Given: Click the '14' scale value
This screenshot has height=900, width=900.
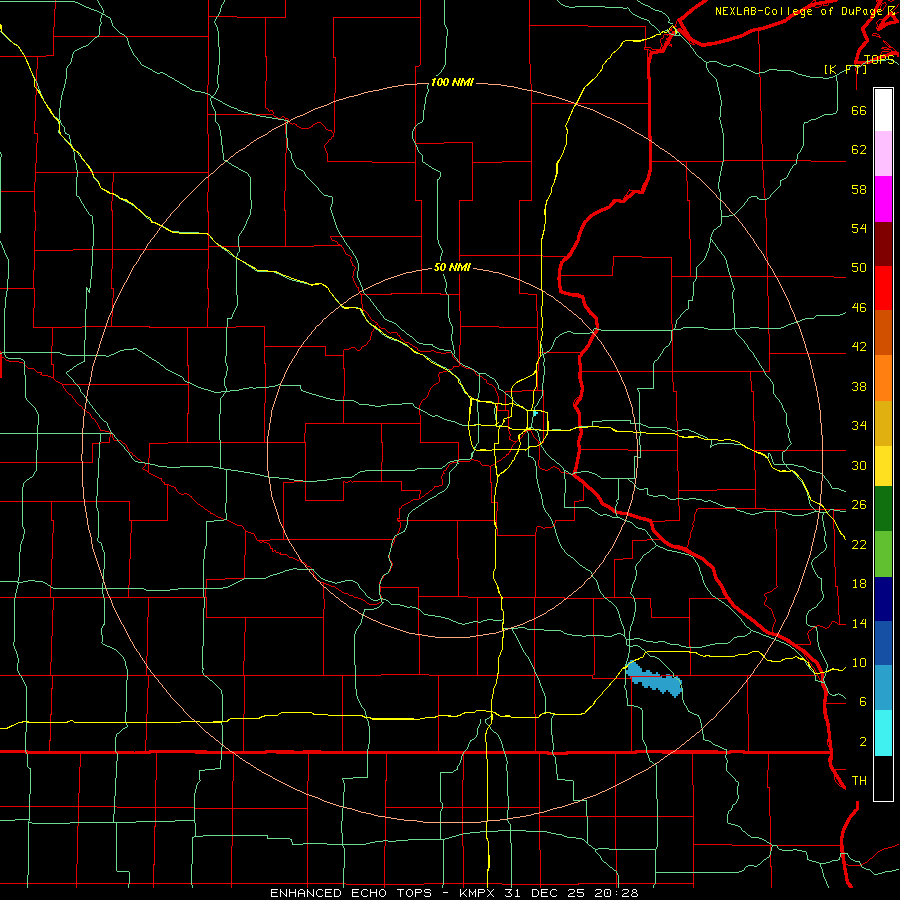Looking at the screenshot, I should [859, 623].
